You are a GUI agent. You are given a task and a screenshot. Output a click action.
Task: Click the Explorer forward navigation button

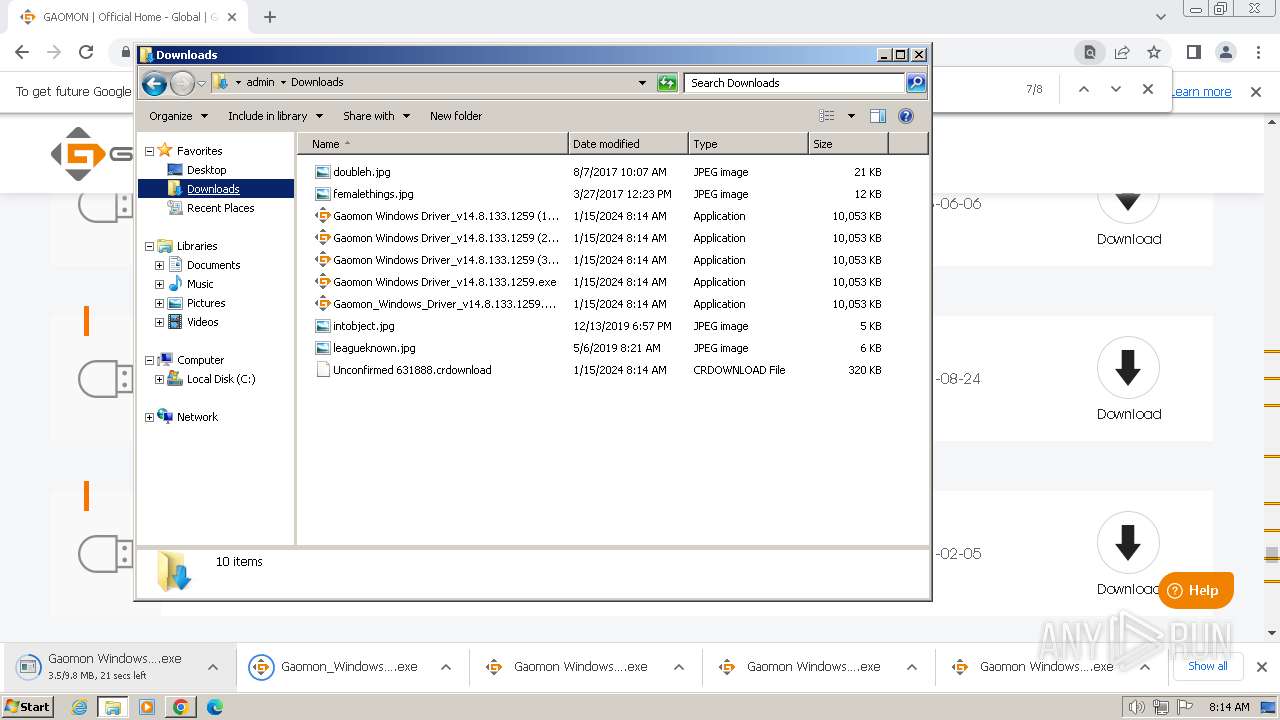coord(182,83)
